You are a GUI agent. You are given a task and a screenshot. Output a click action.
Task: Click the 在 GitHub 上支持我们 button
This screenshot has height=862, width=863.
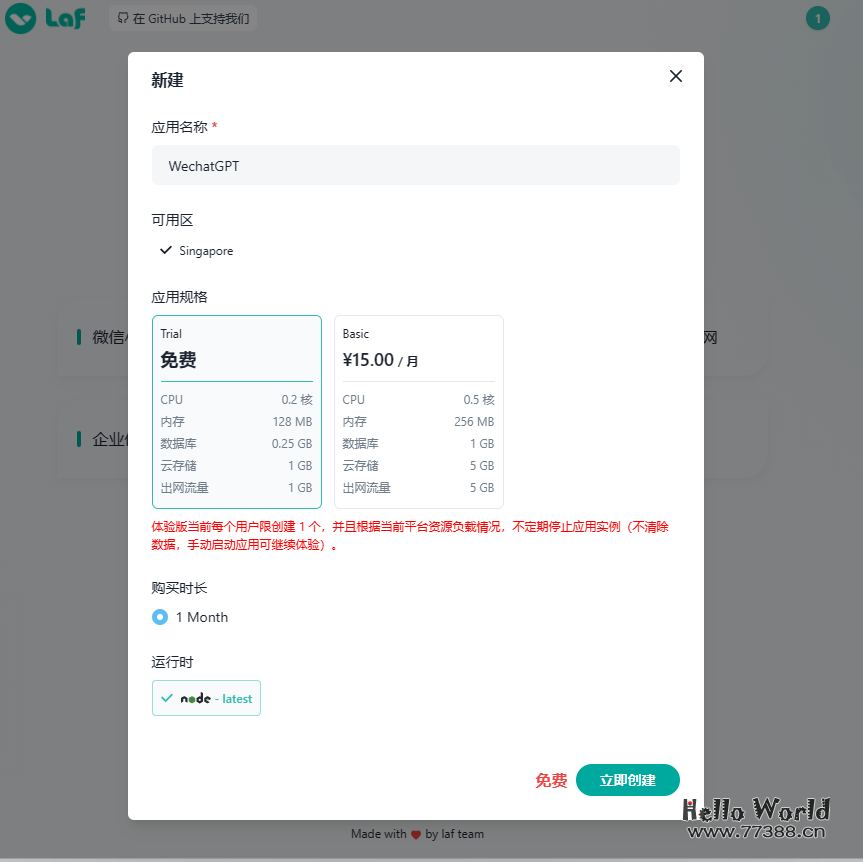(183, 18)
